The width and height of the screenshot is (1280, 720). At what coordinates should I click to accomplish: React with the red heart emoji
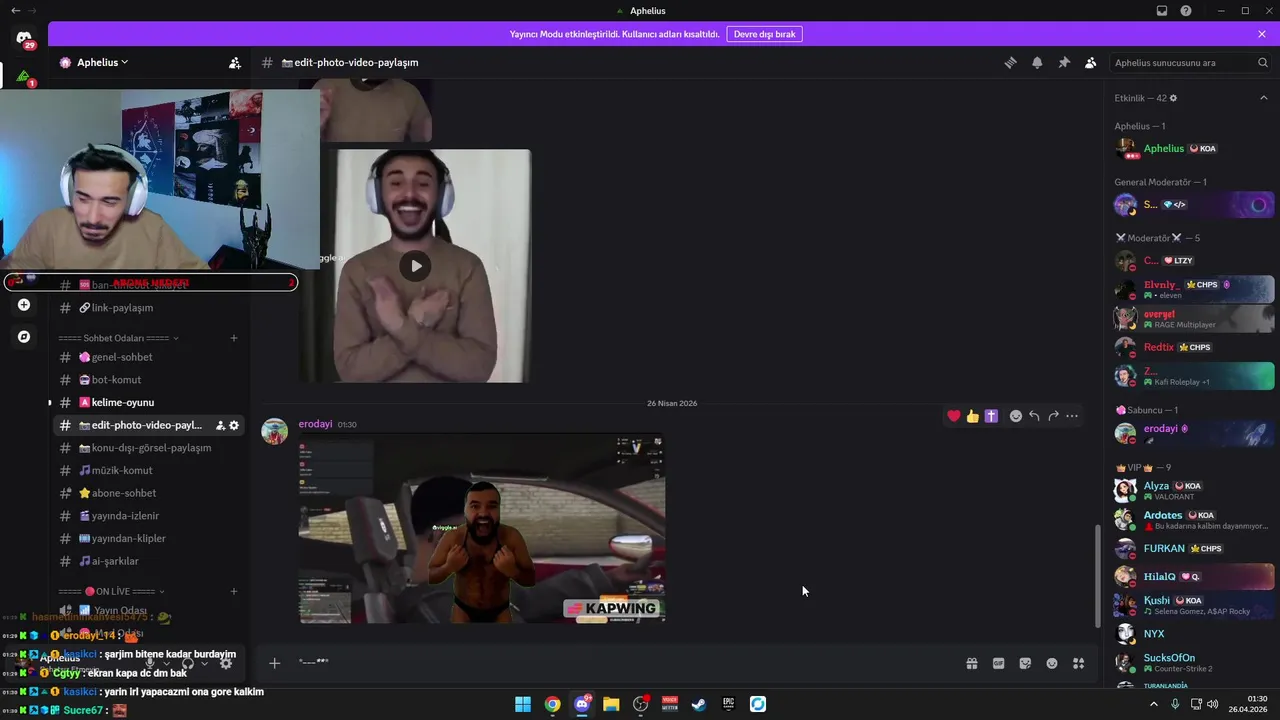(954, 416)
